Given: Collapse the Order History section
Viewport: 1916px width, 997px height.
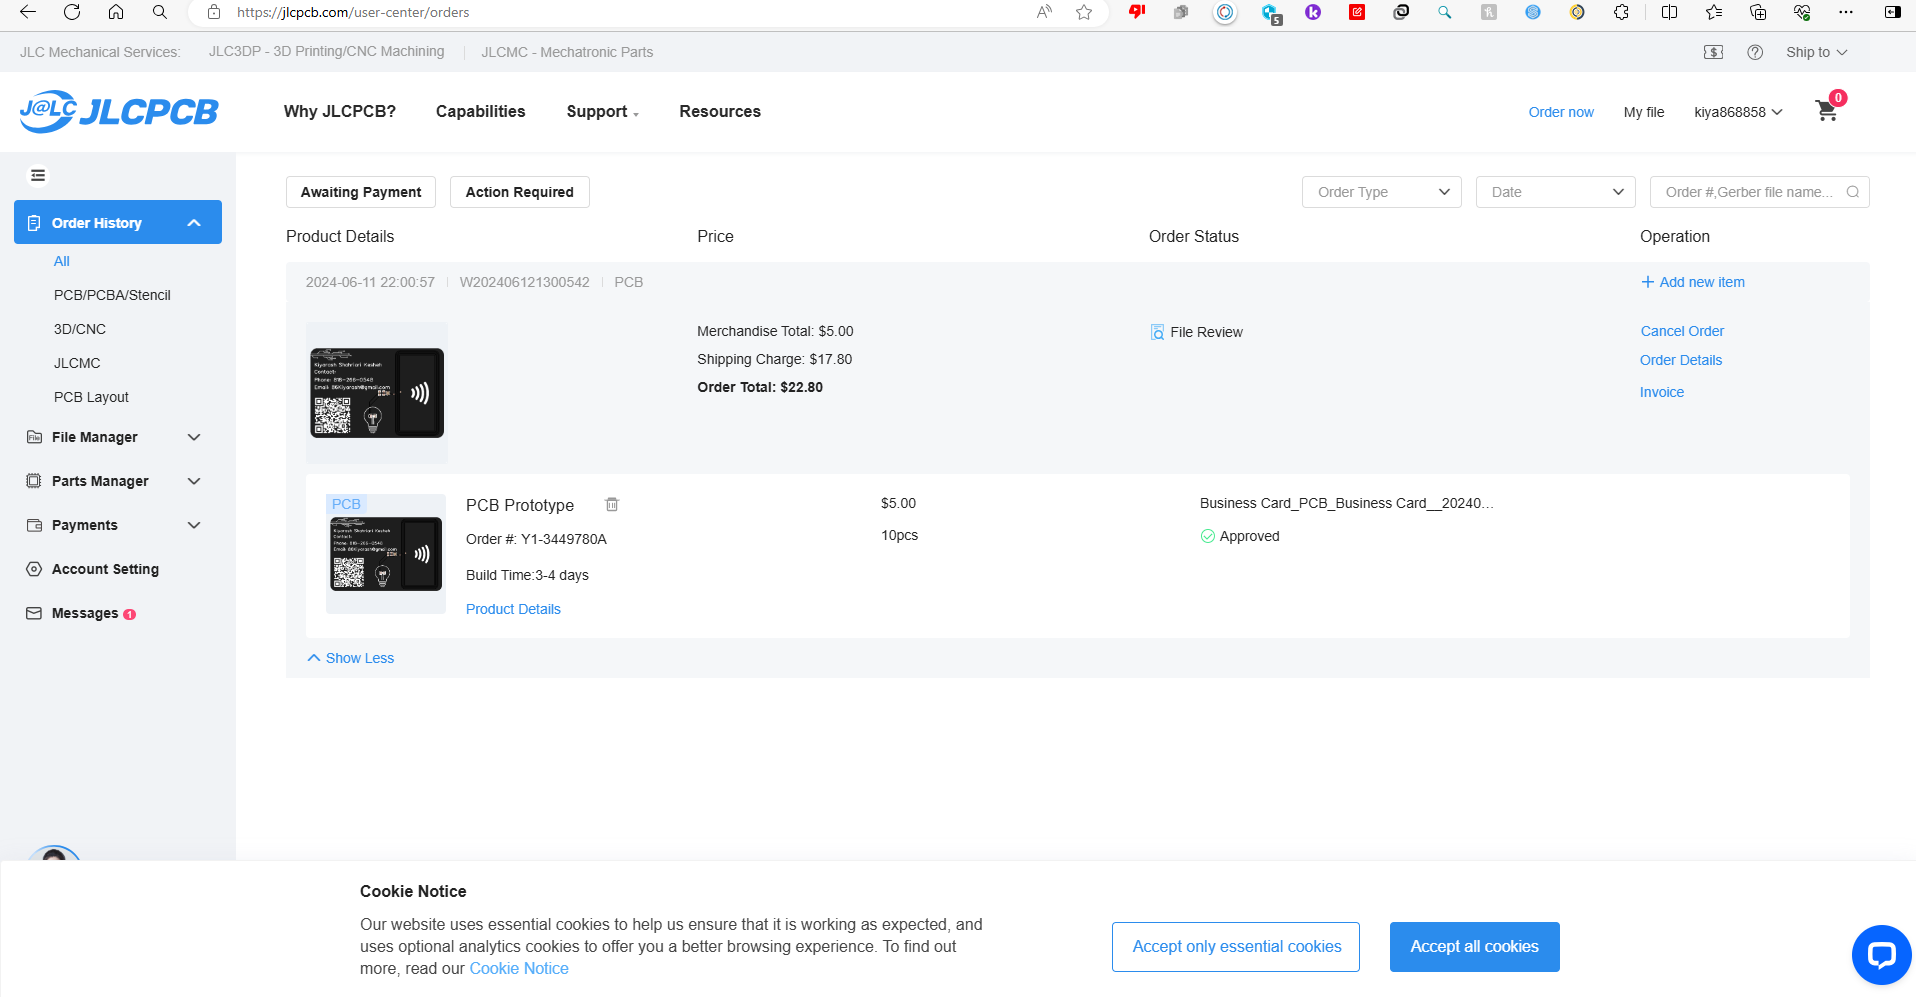Looking at the screenshot, I should pyautogui.click(x=118, y=222).
